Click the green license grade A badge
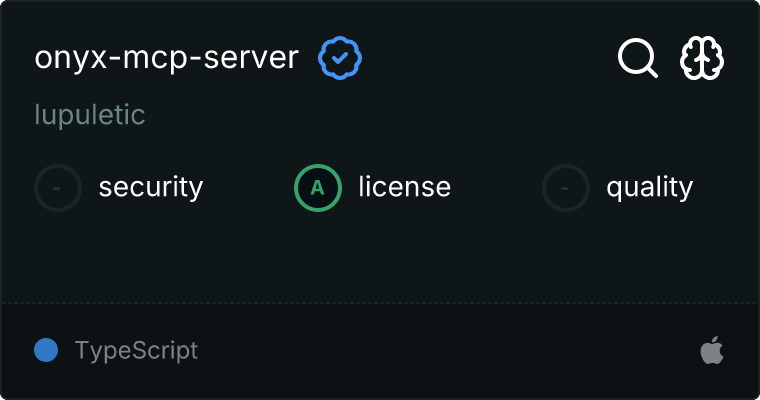This screenshot has height=400, width=760. [317, 187]
